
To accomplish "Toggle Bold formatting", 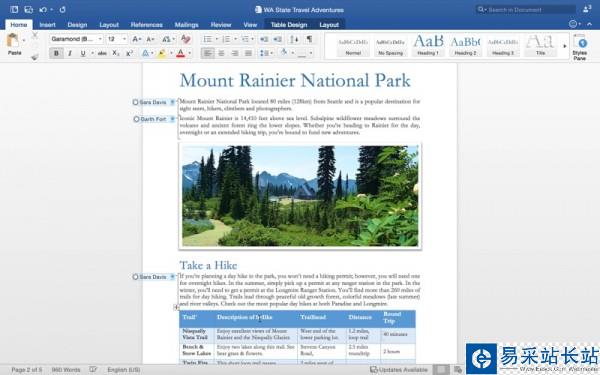I will coord(56,53).
